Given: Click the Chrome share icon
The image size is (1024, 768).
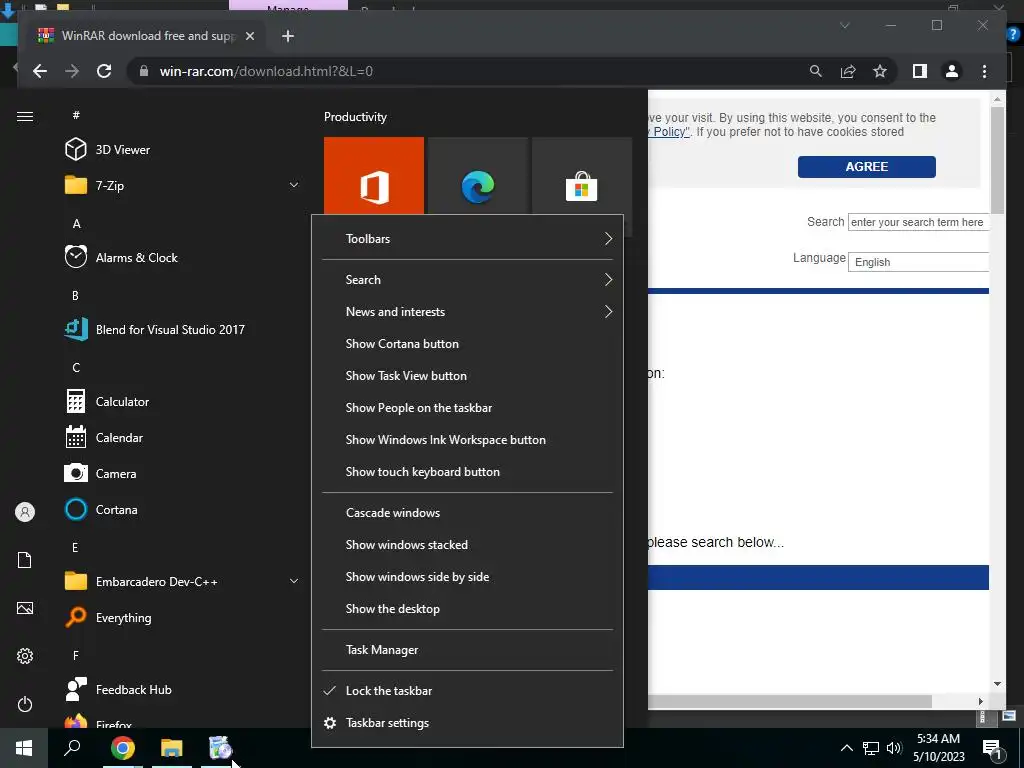Looking at the screenshot, I should (848, 71).
